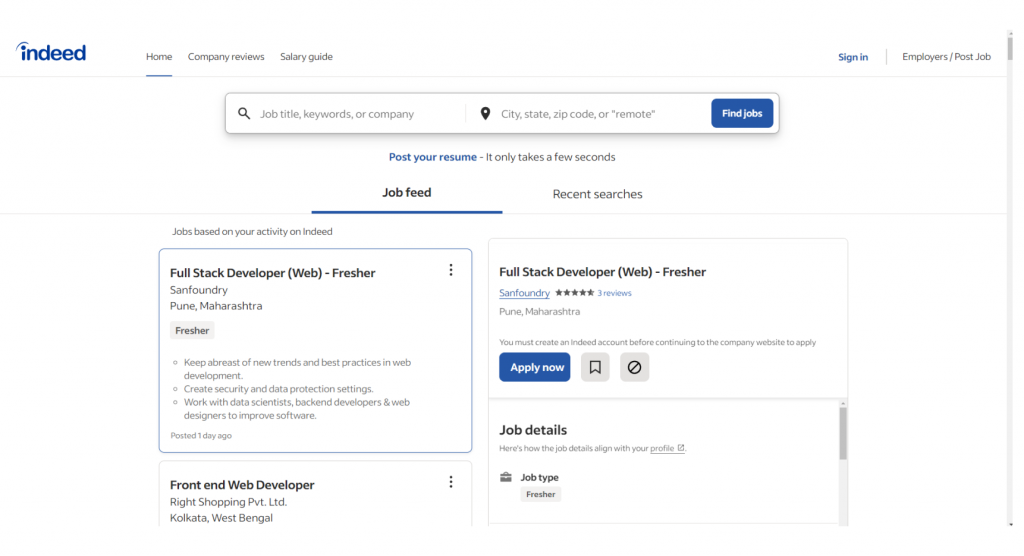Click 'You must create an Indeed account' notice
1024x556 pixels.
pyautogui.click(x=658, y=342)
